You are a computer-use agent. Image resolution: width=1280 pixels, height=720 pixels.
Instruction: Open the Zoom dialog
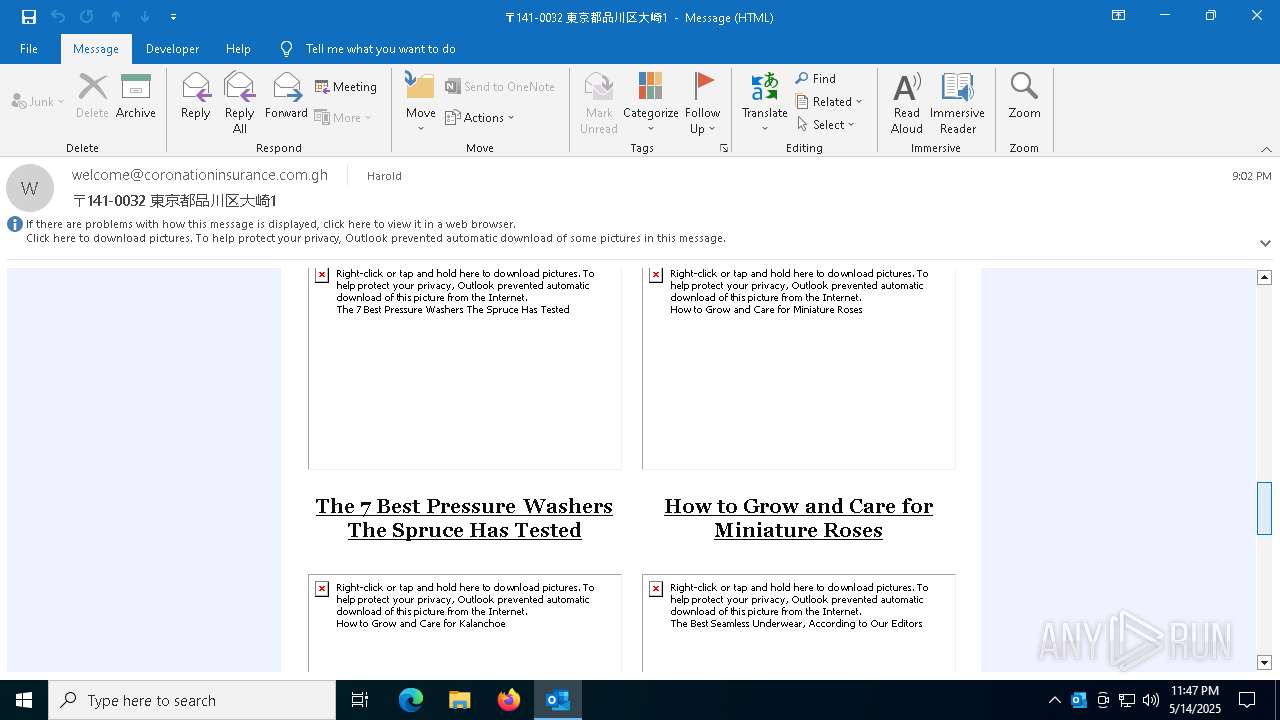tap(1024, 96)
